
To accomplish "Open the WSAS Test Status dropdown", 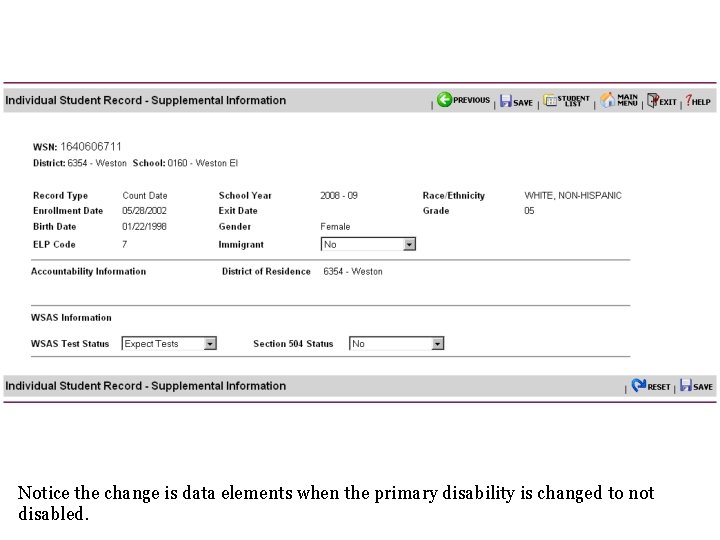I will click(x=169, y=343).
